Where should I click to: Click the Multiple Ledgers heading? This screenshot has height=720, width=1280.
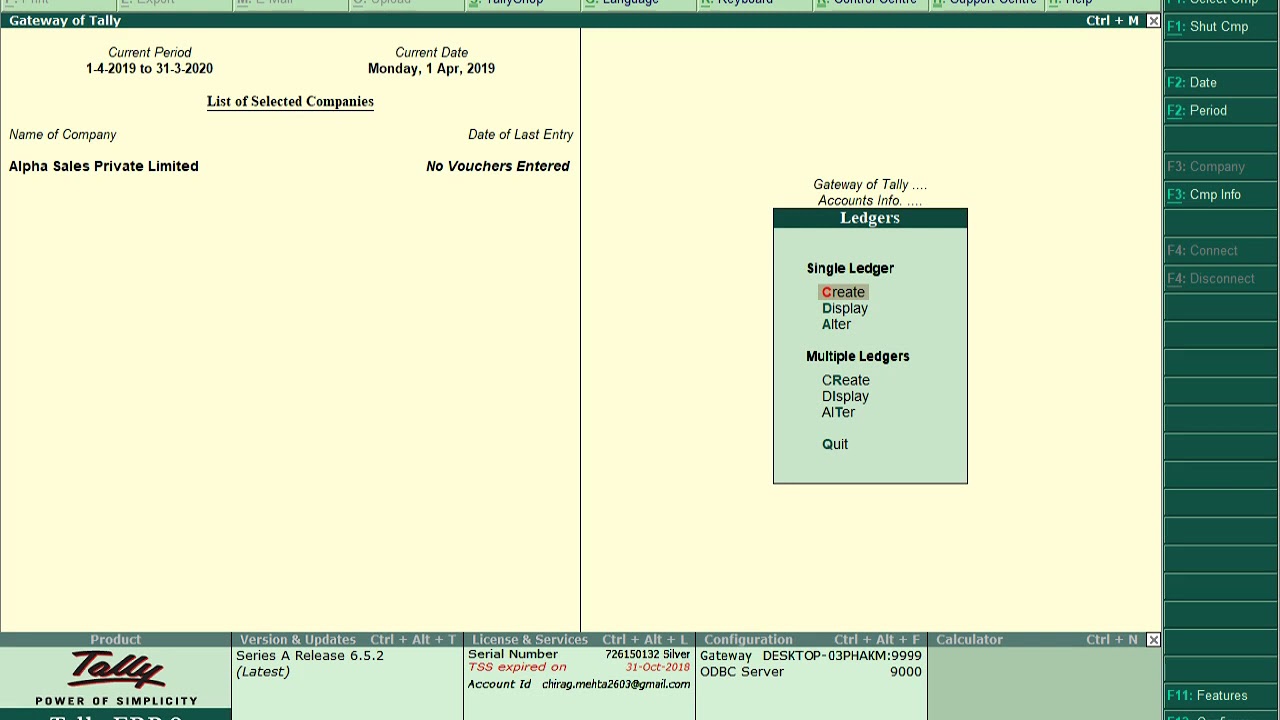[x=858, y=356]
